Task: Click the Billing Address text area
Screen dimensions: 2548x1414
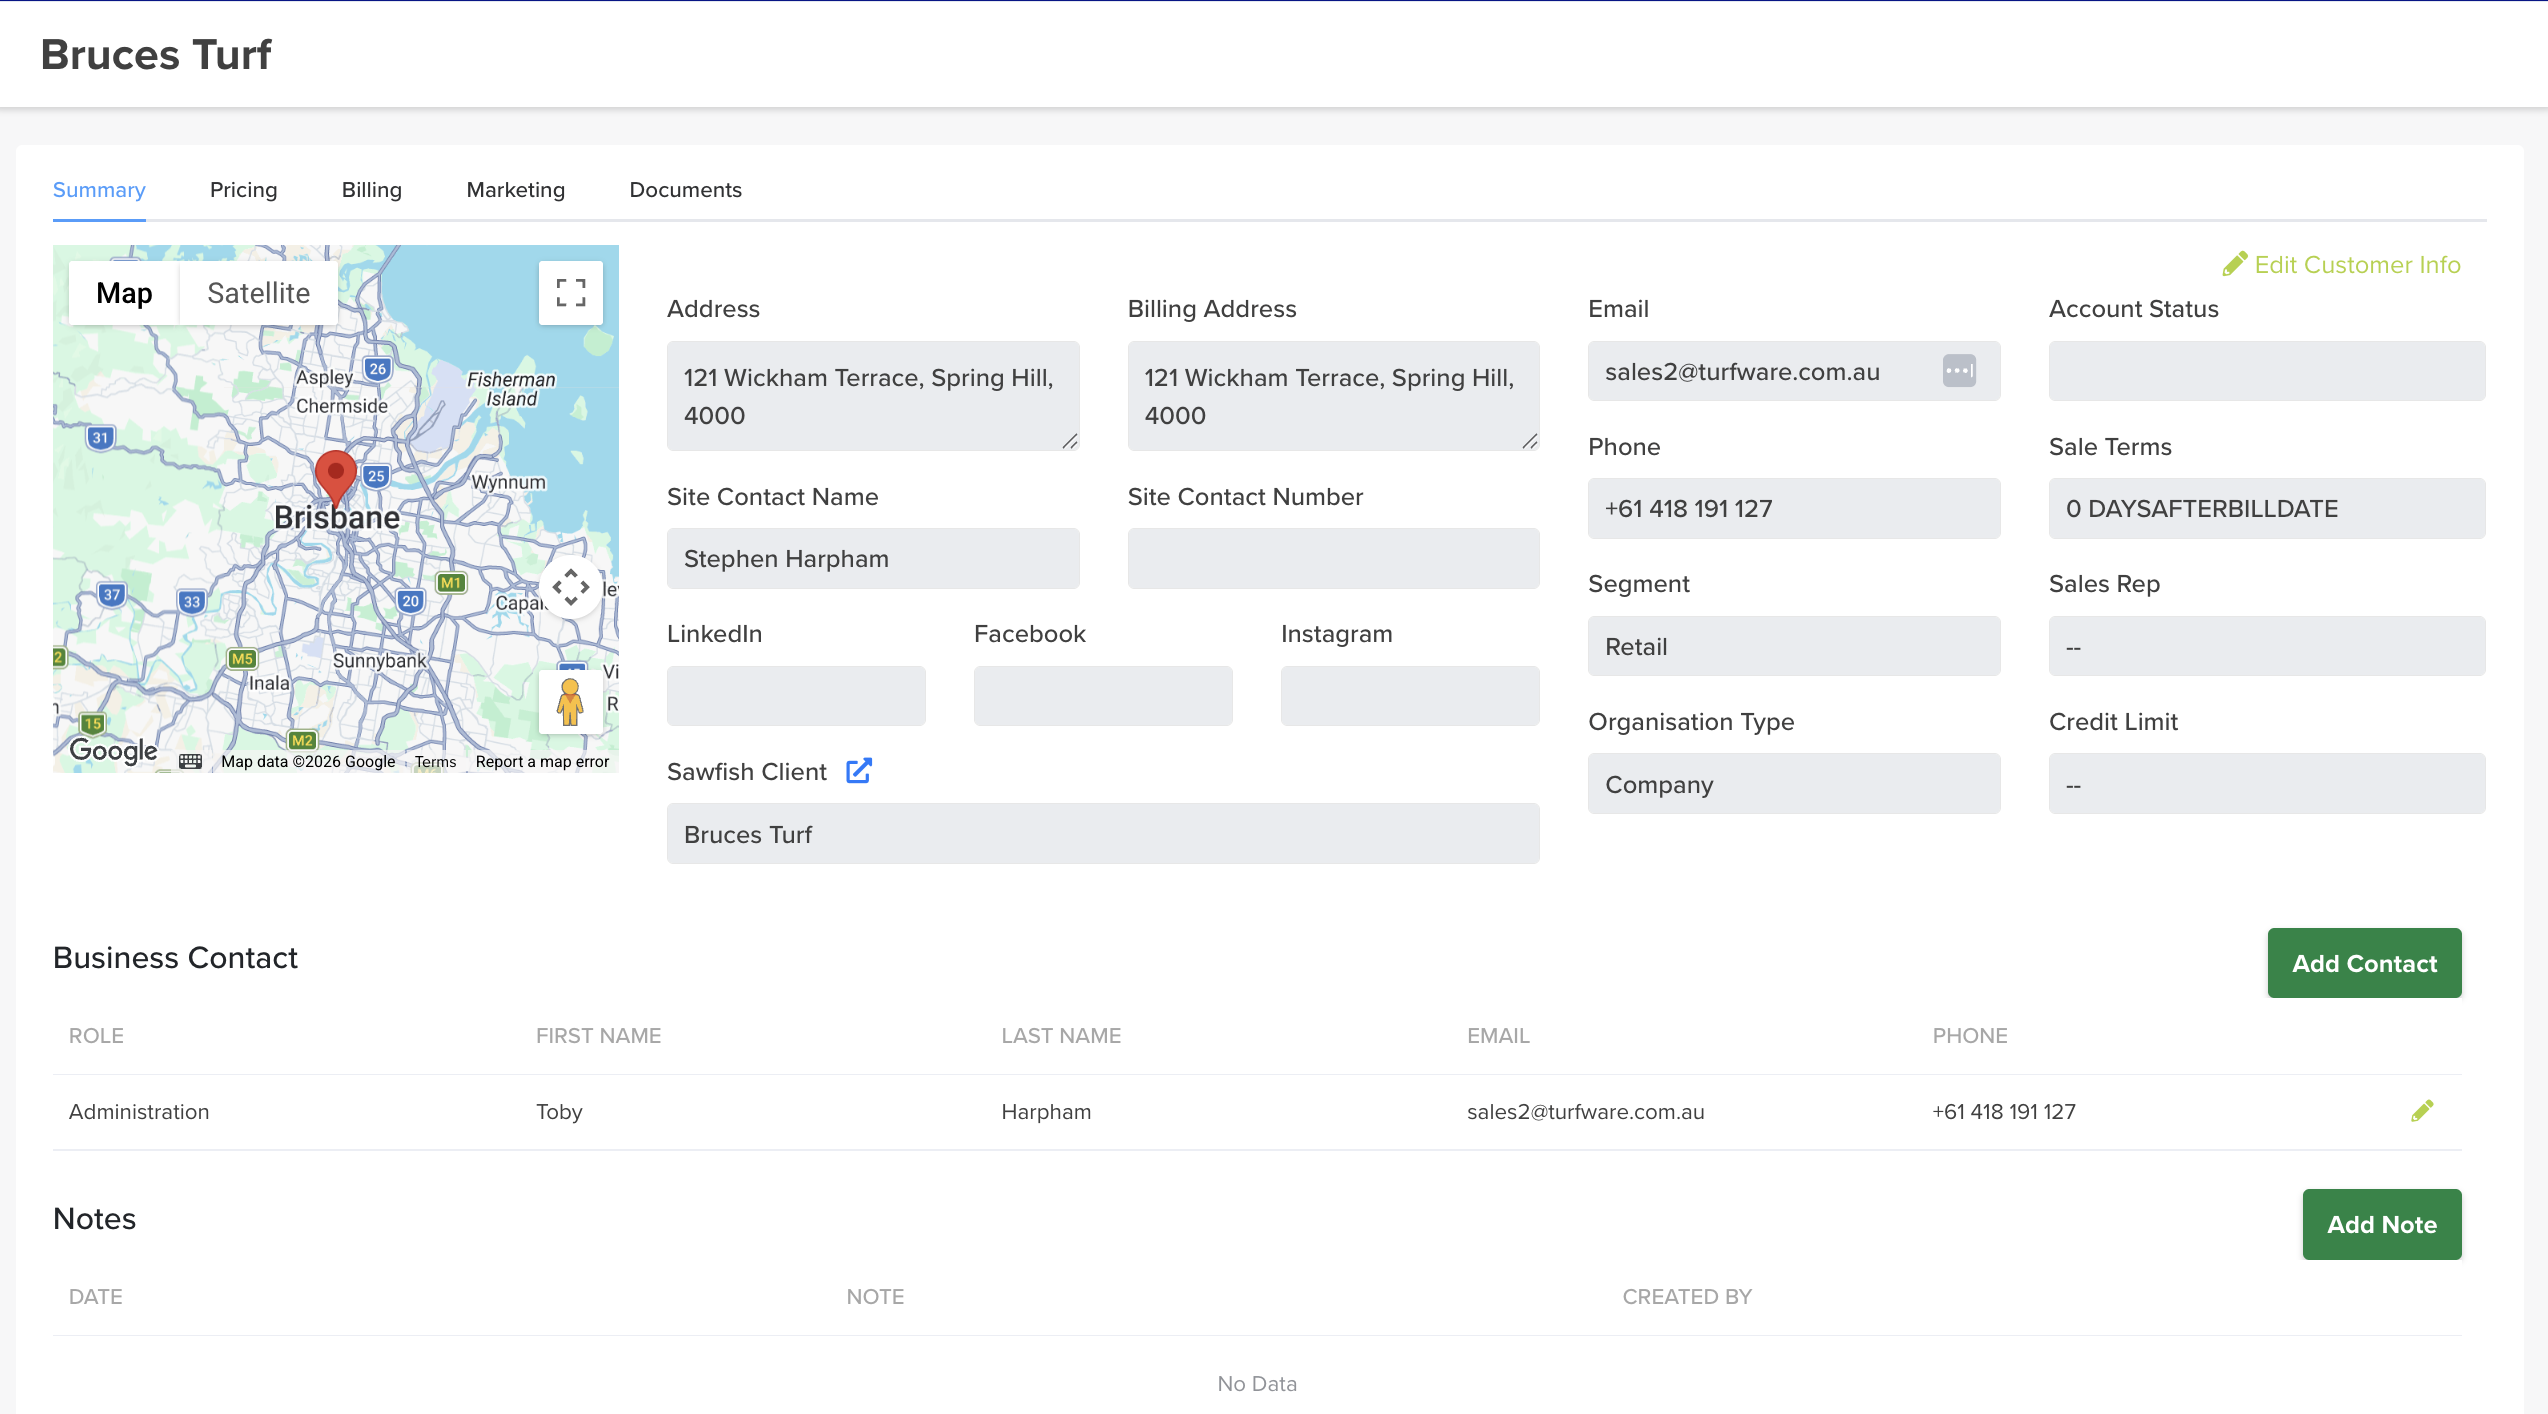Action: click(x=1334, y=396)
